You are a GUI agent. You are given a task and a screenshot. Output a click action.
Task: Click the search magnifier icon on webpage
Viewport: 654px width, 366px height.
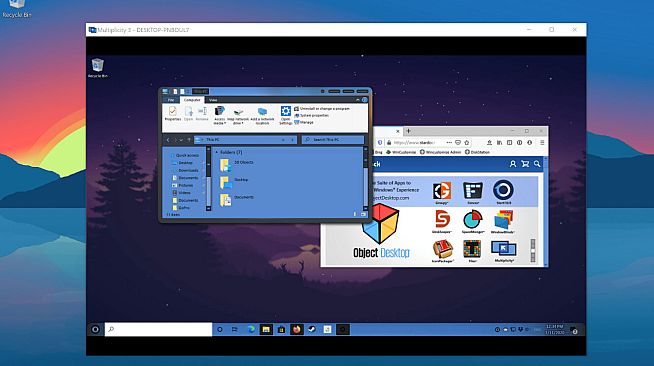point(537,164)
